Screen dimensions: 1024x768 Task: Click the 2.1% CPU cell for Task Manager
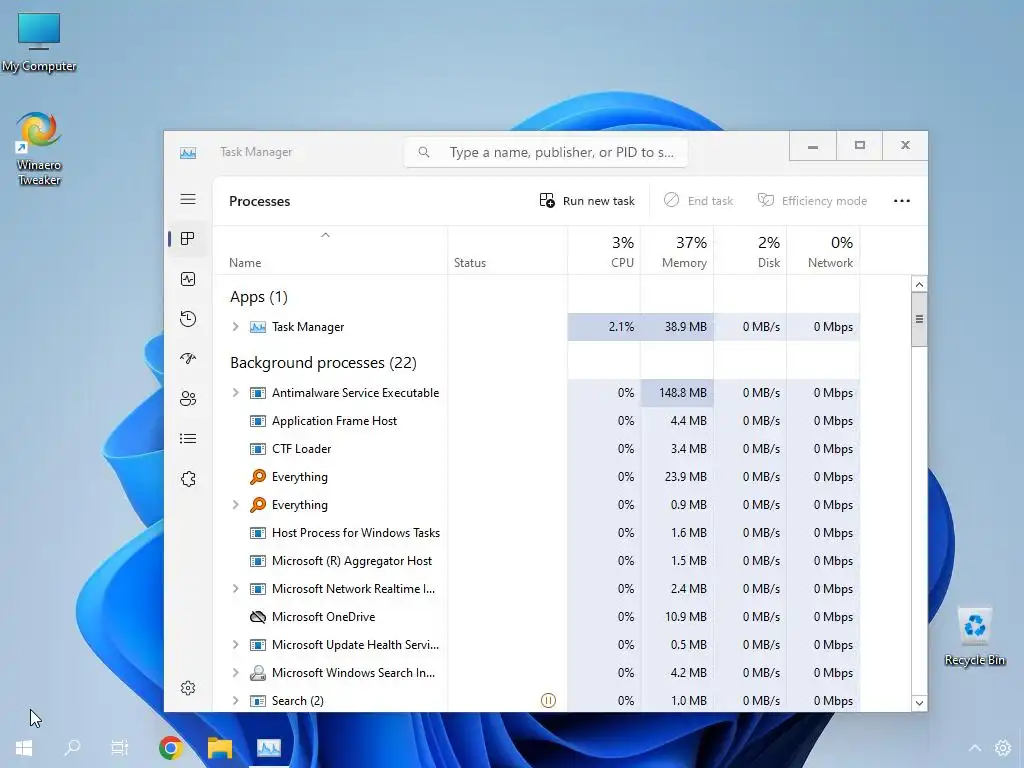tap(604, 327)
